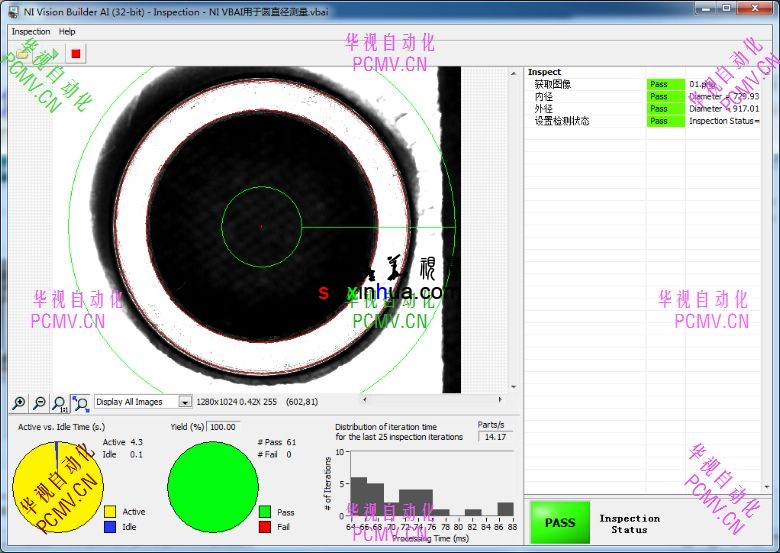Click the green Pass/Fail yield pie chart

point(213,487)
